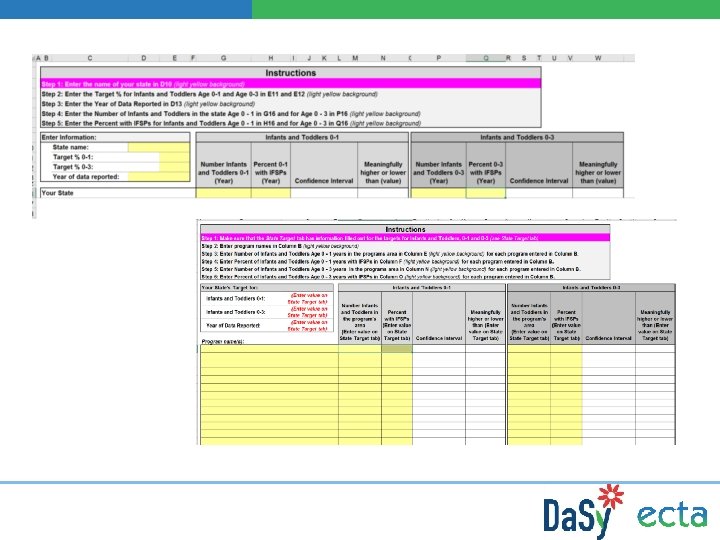This screenshot has height=540, width=720.
Task: Click the magenta Step 1 row in top Instructions
Action: (291, 84)
